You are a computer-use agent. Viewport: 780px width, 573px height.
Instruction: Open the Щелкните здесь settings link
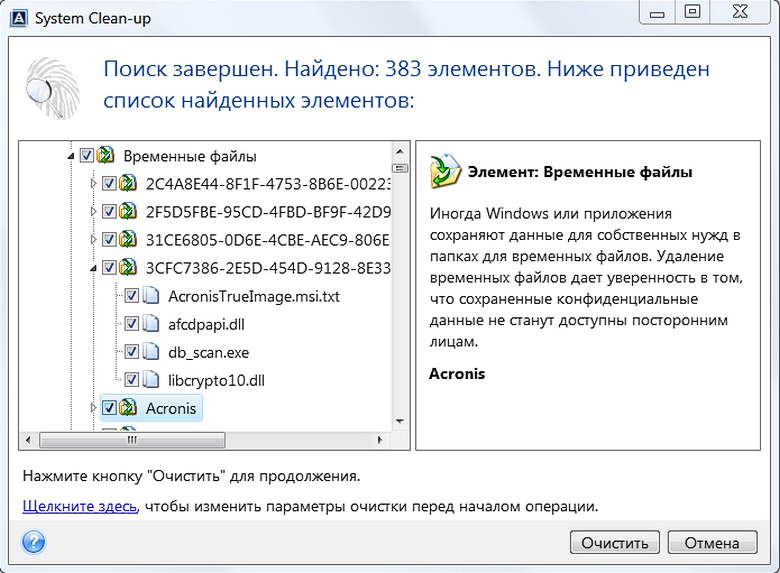[79, 506]
